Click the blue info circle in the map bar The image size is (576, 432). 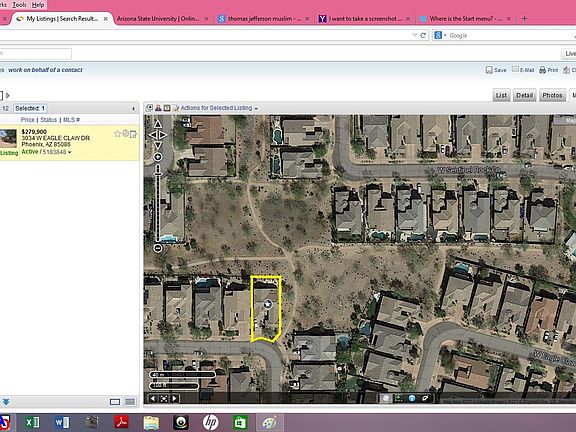click(412, 398)
